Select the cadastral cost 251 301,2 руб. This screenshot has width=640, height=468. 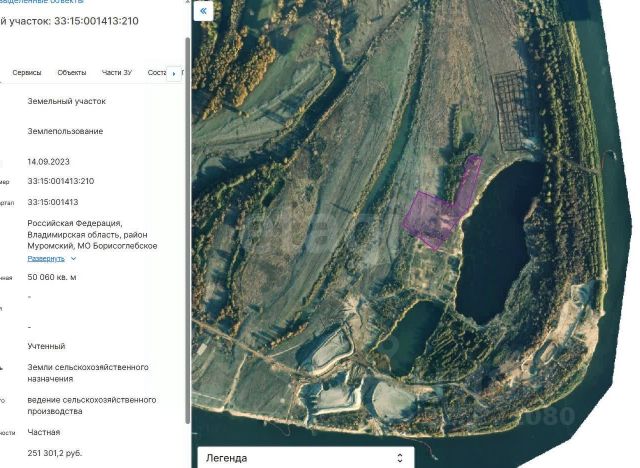tap(55, 453)
